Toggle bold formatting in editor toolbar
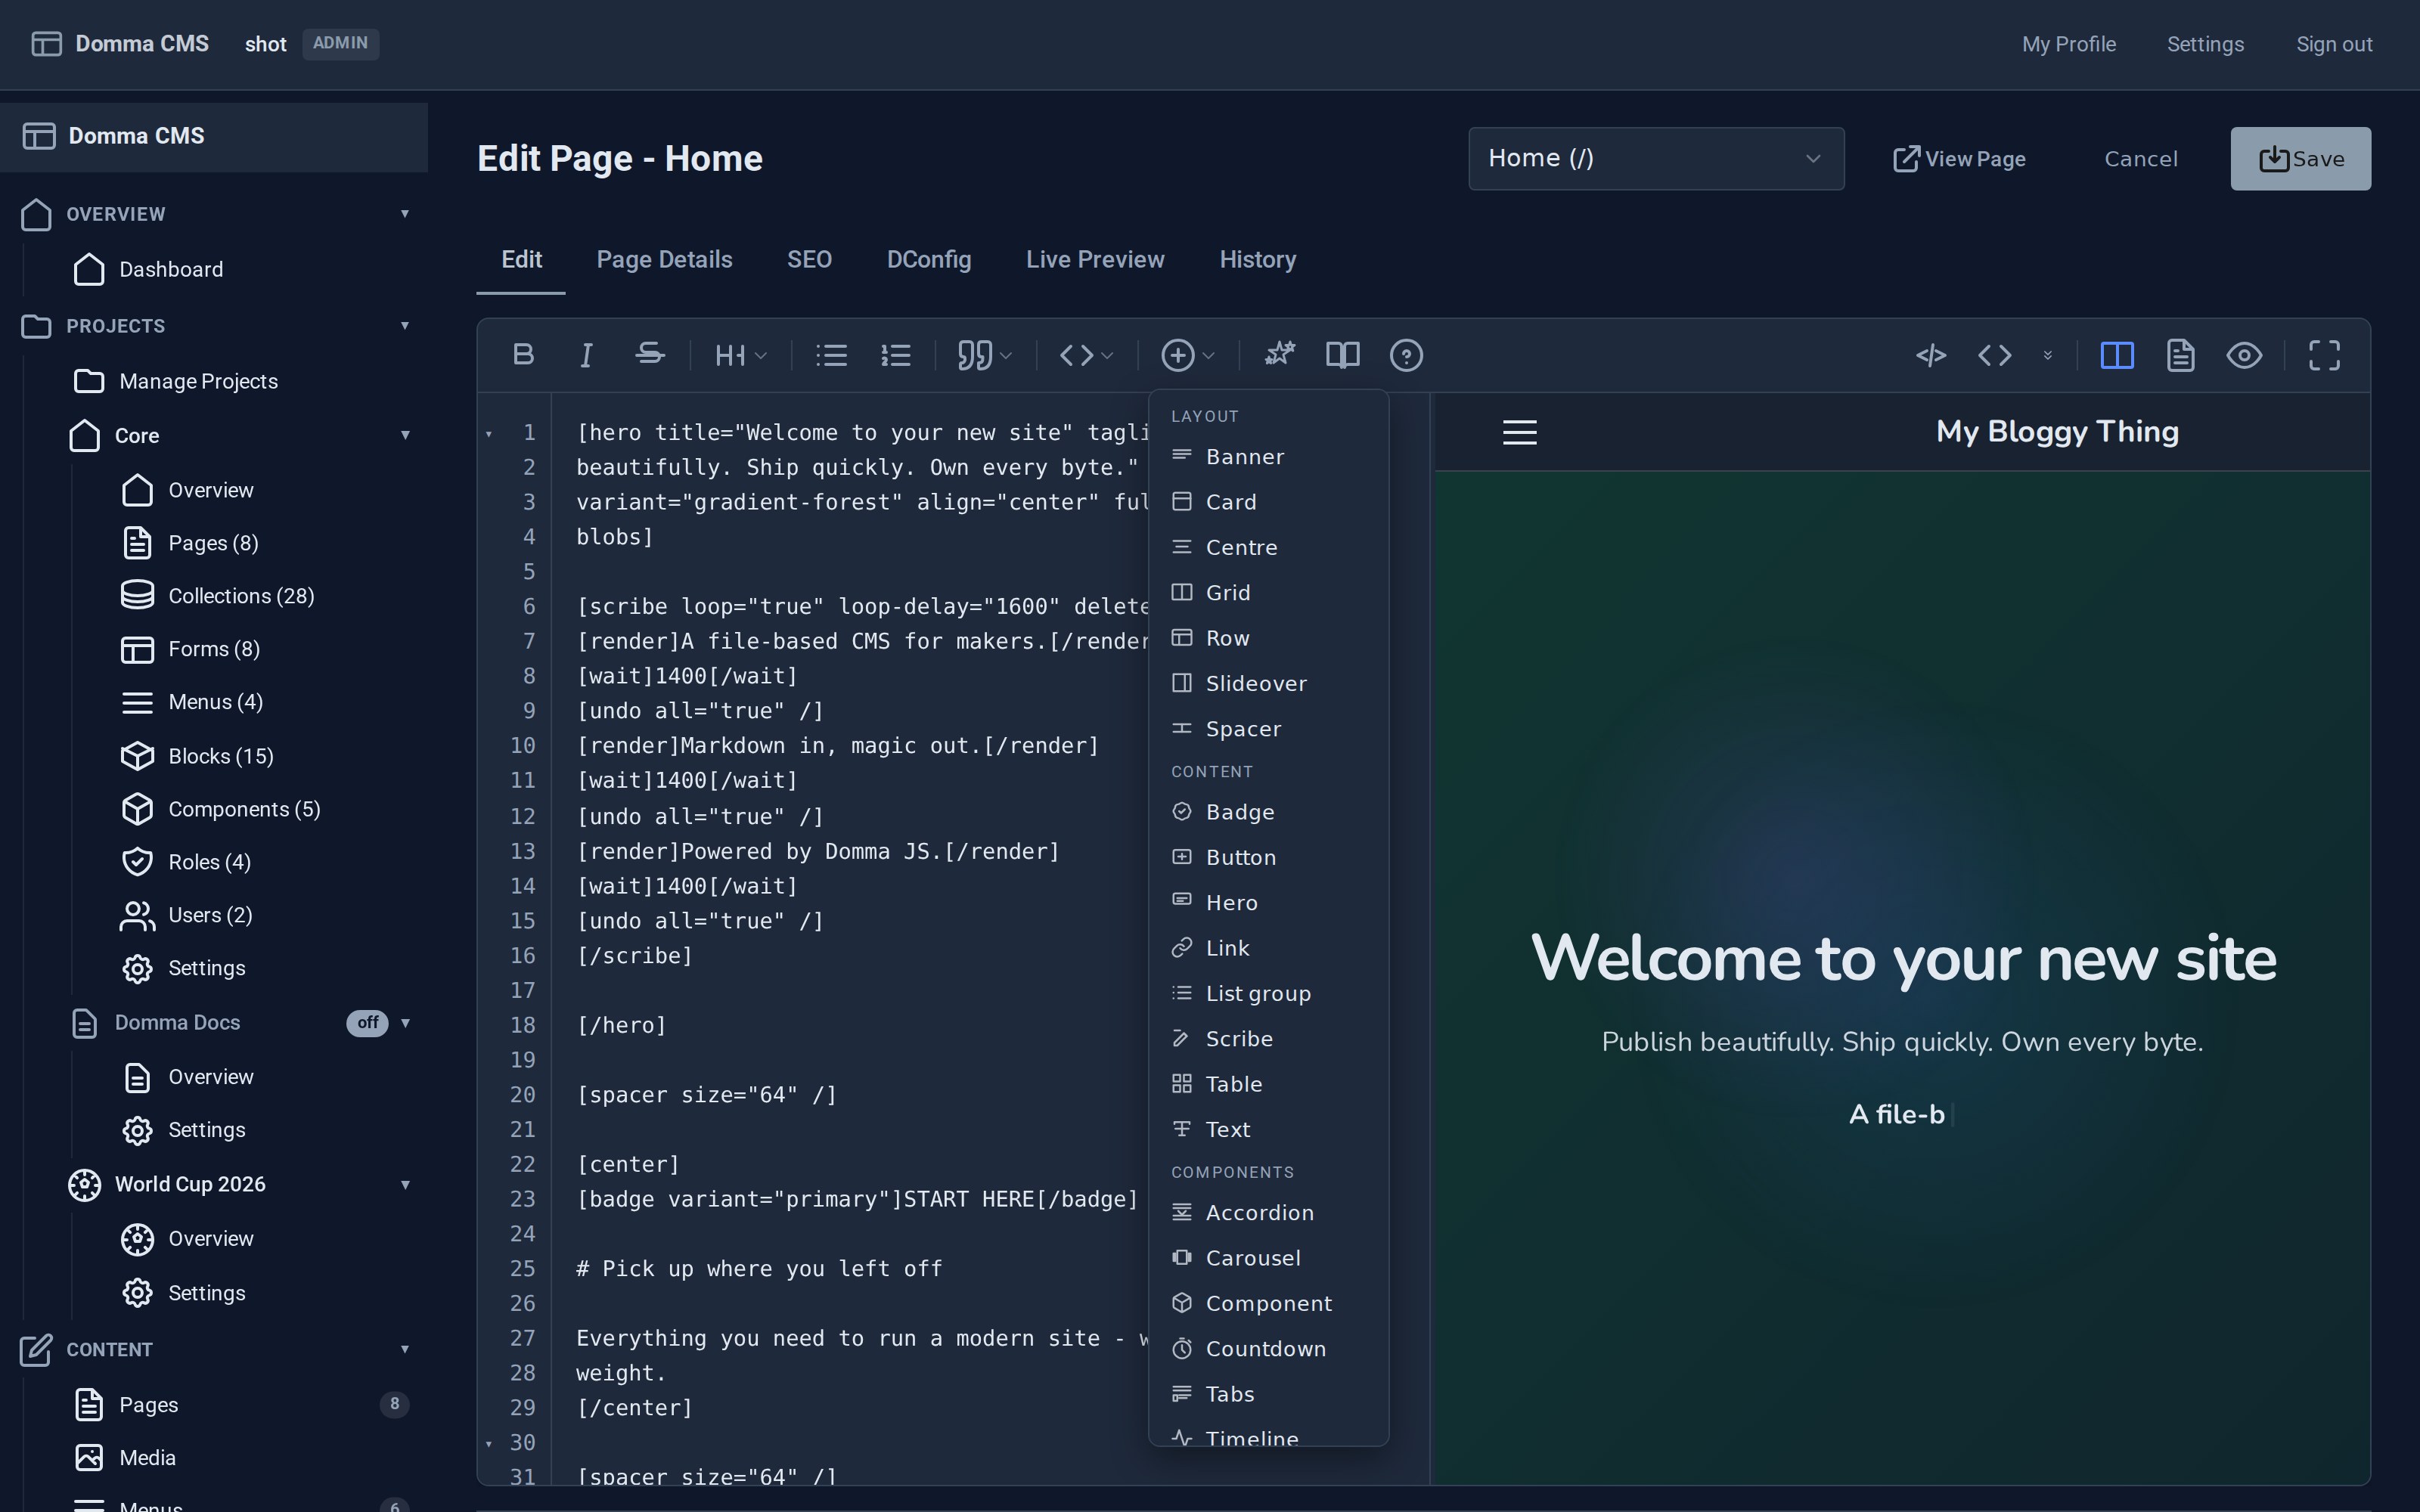The height and width of the screenshot is (1512, 2420). click(523, 355)
